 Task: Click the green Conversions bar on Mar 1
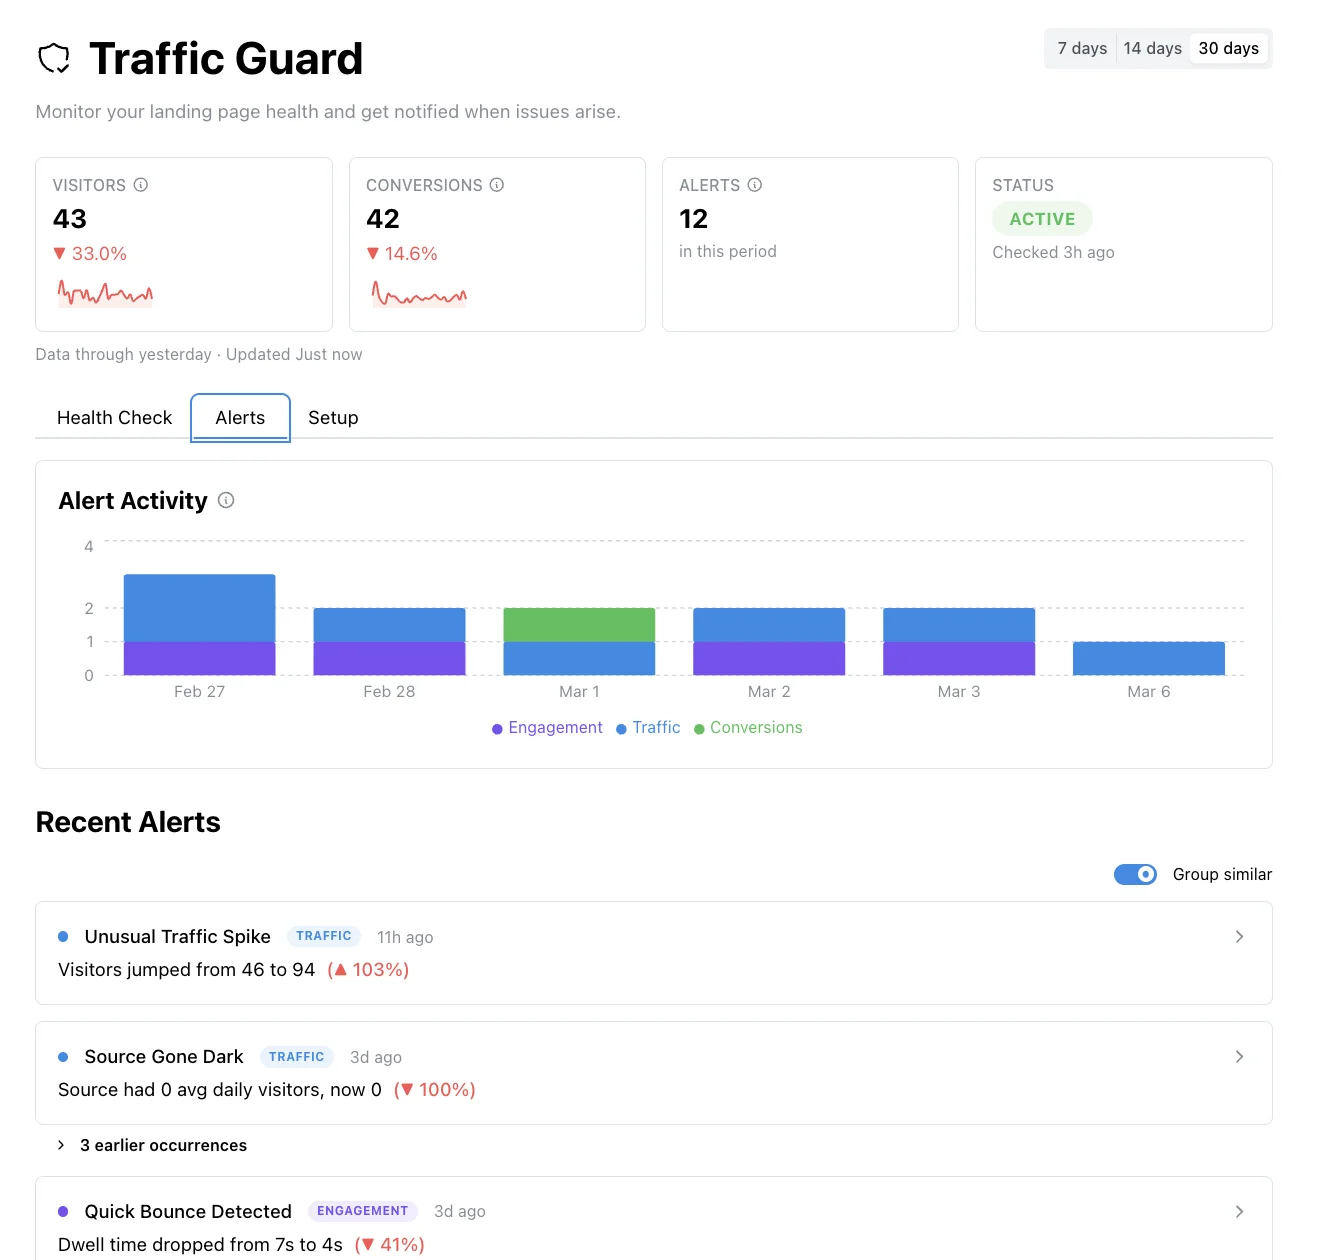coord(579,623)
